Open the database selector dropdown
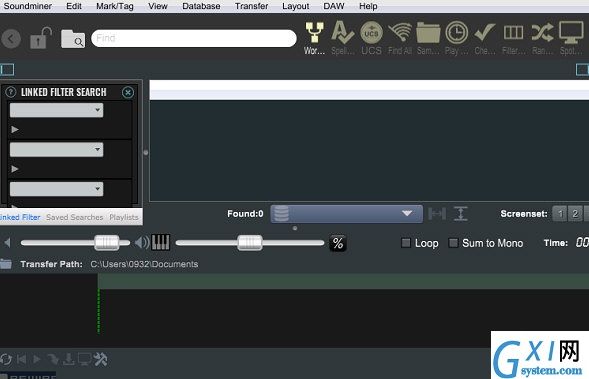Image resolution: width=589 pixels, height=379 pixels. pos(346,214)
